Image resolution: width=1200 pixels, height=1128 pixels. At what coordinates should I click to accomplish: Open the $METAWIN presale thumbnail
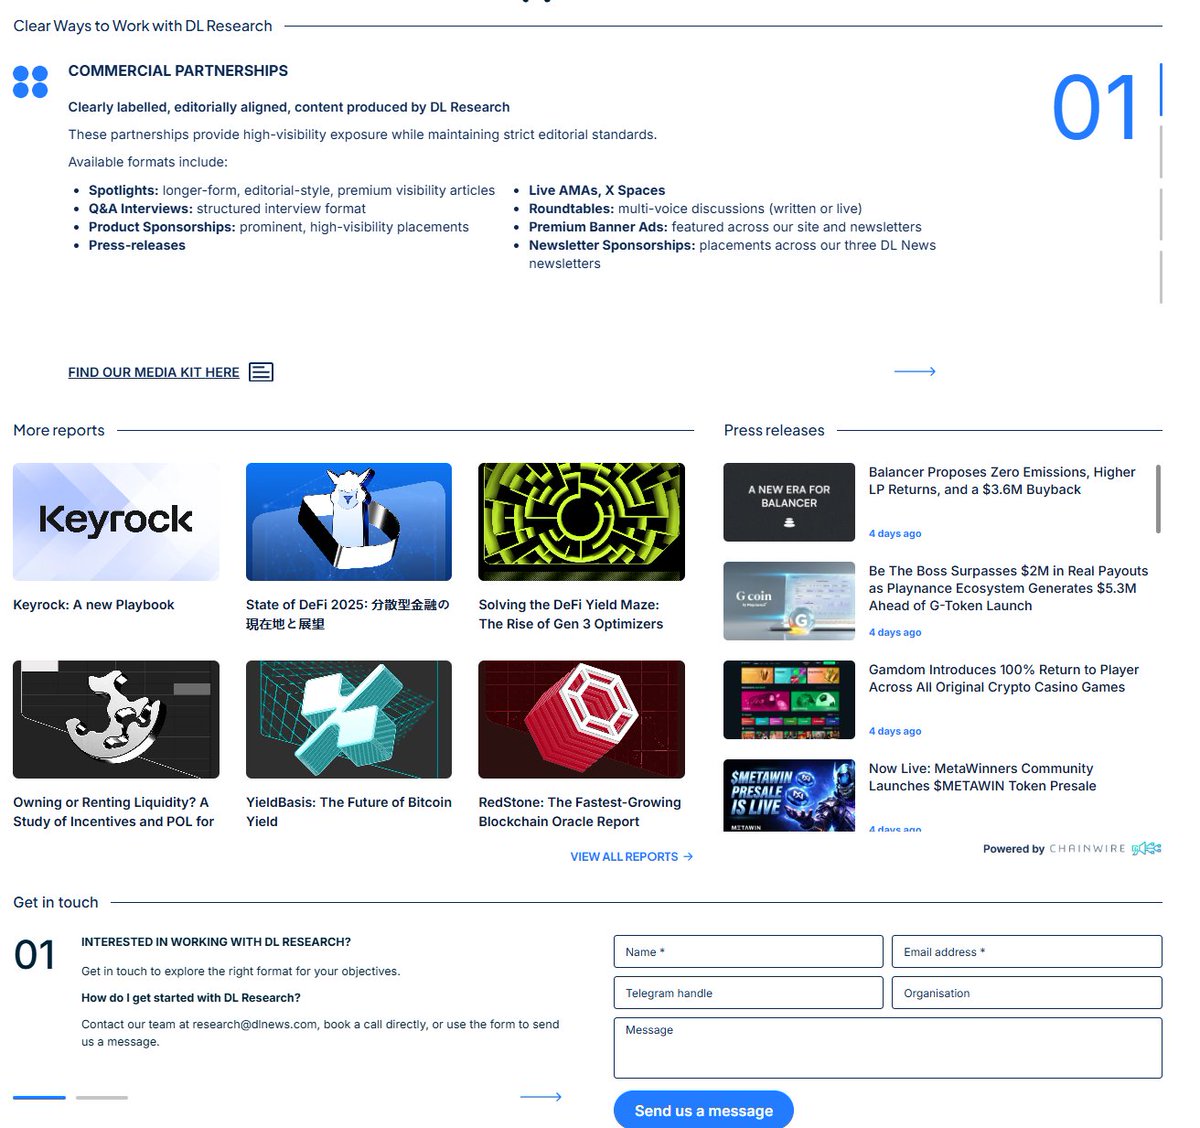pyautogui.click(x=789, y=796)
